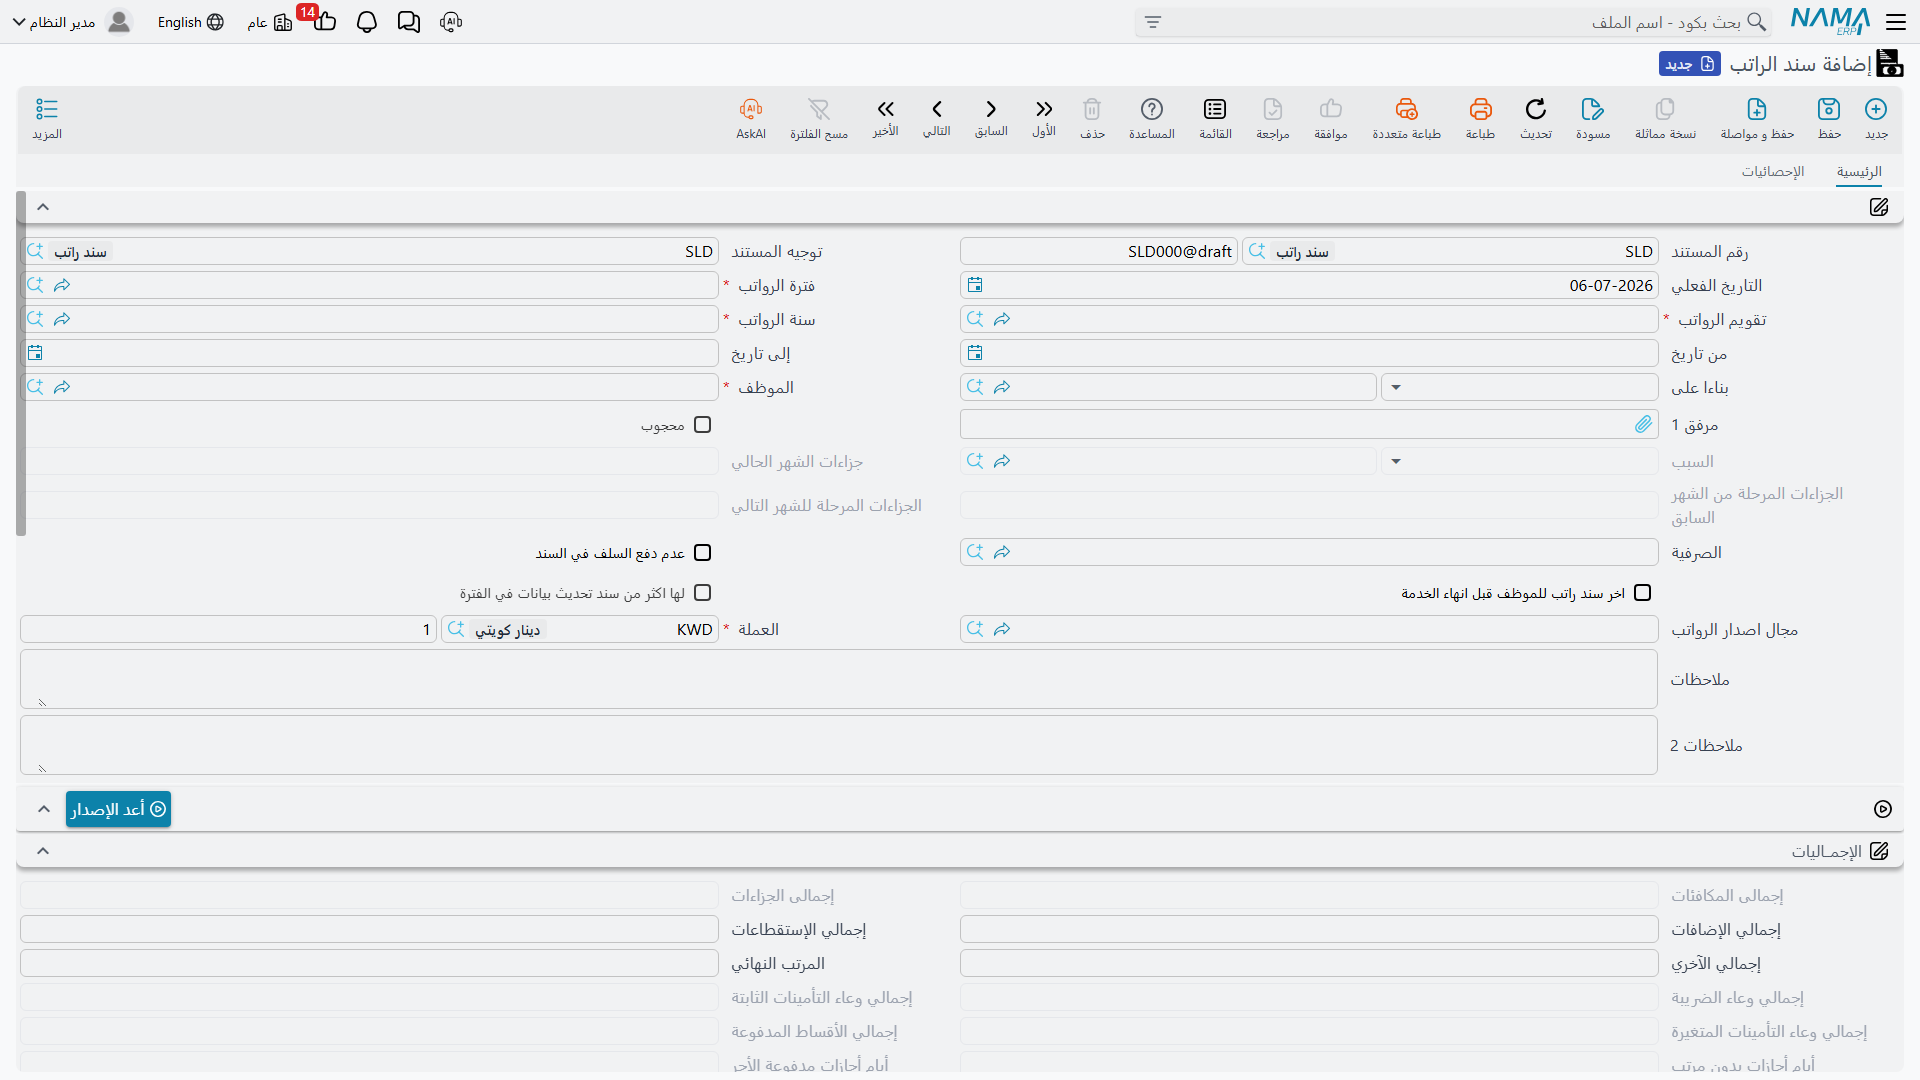This screenshot has height=1080, width=1920.
Task: Open linked record arrow for الموظف
Action: point(62,387)
